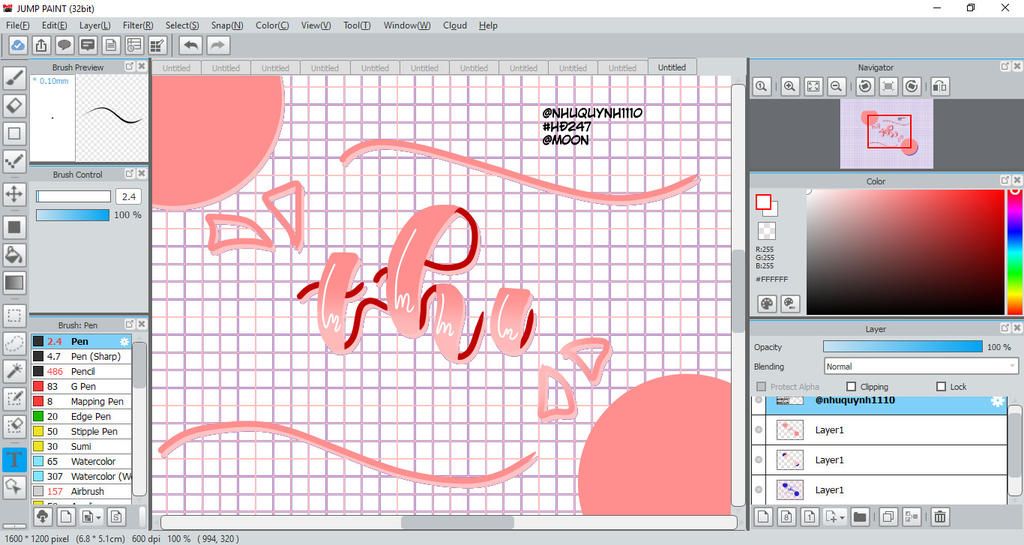Zoom in using Navigator magnifier plus
The image size is (1024, 545).
pyautogui.click(x=790, y=86)
